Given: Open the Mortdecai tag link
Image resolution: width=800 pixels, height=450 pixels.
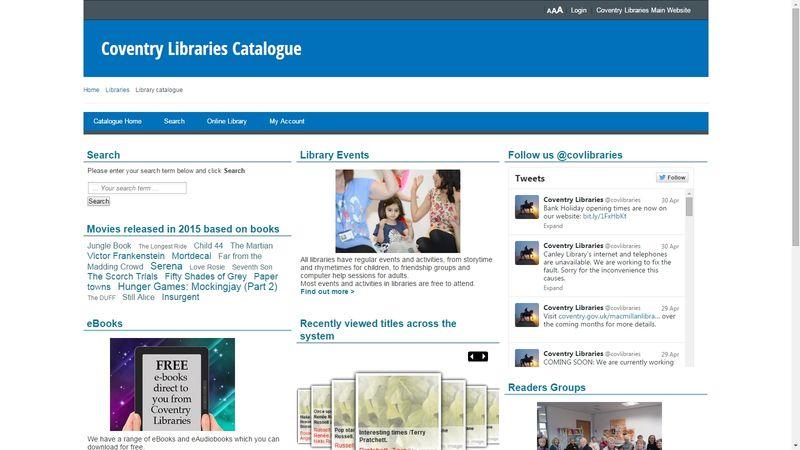Looking at the screenshot, I should [191, 256].
